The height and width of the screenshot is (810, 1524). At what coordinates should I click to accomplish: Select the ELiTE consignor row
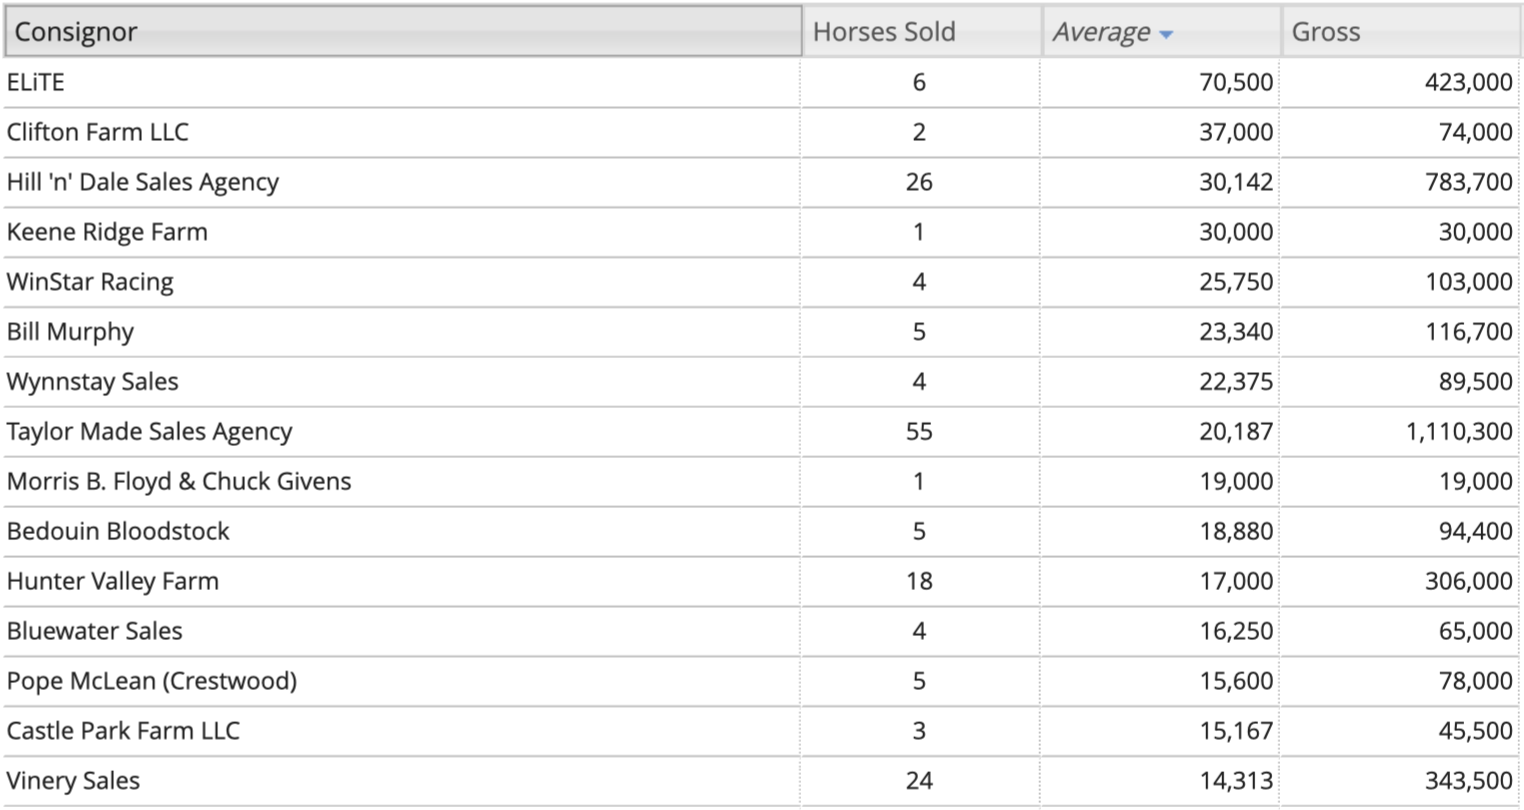pyautogui.click(x=762, y=82)
